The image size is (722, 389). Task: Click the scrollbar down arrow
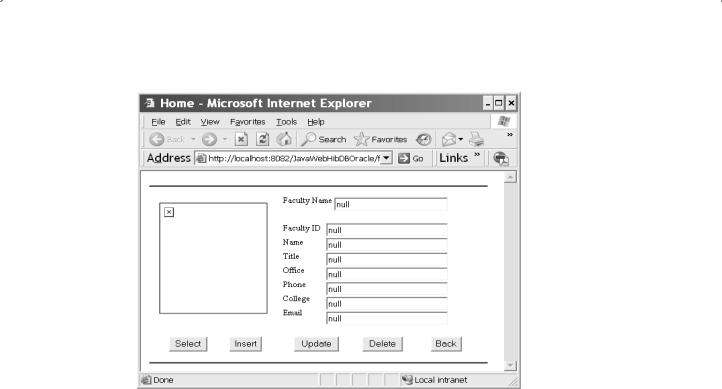click(510, 366)
